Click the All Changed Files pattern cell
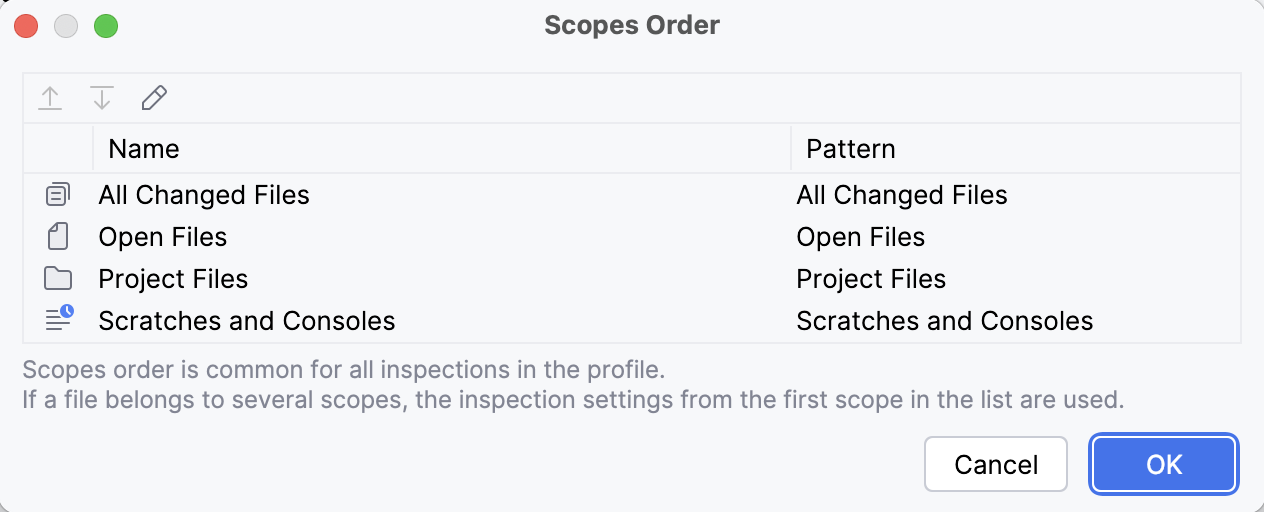The height and width of the screenshot is (512, 1264). pyautogui.click(x=902, y=195)
